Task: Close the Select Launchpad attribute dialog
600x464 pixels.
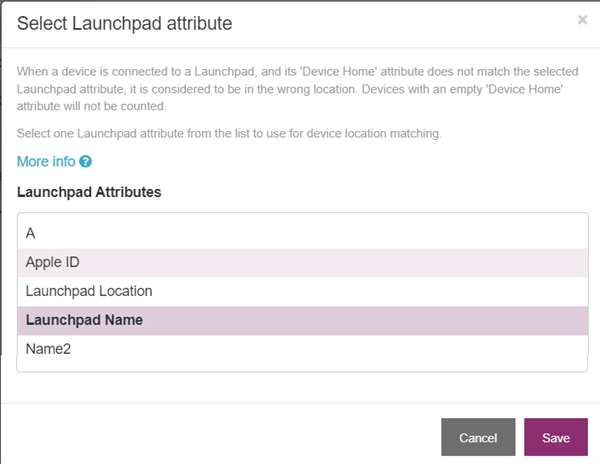Action: (582, 20)
